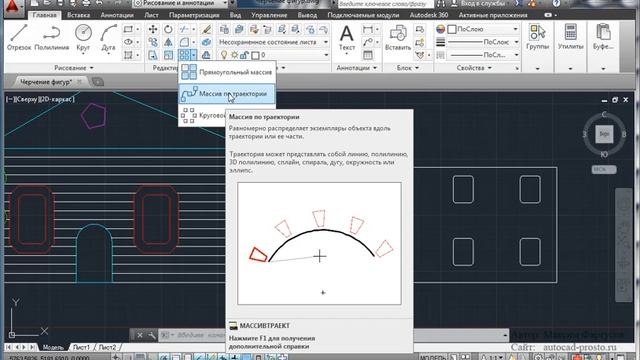Switch to the Вставка ribbon tab
Image resolution: width=640 pixels, height=360 pixels.
(78, 15)
